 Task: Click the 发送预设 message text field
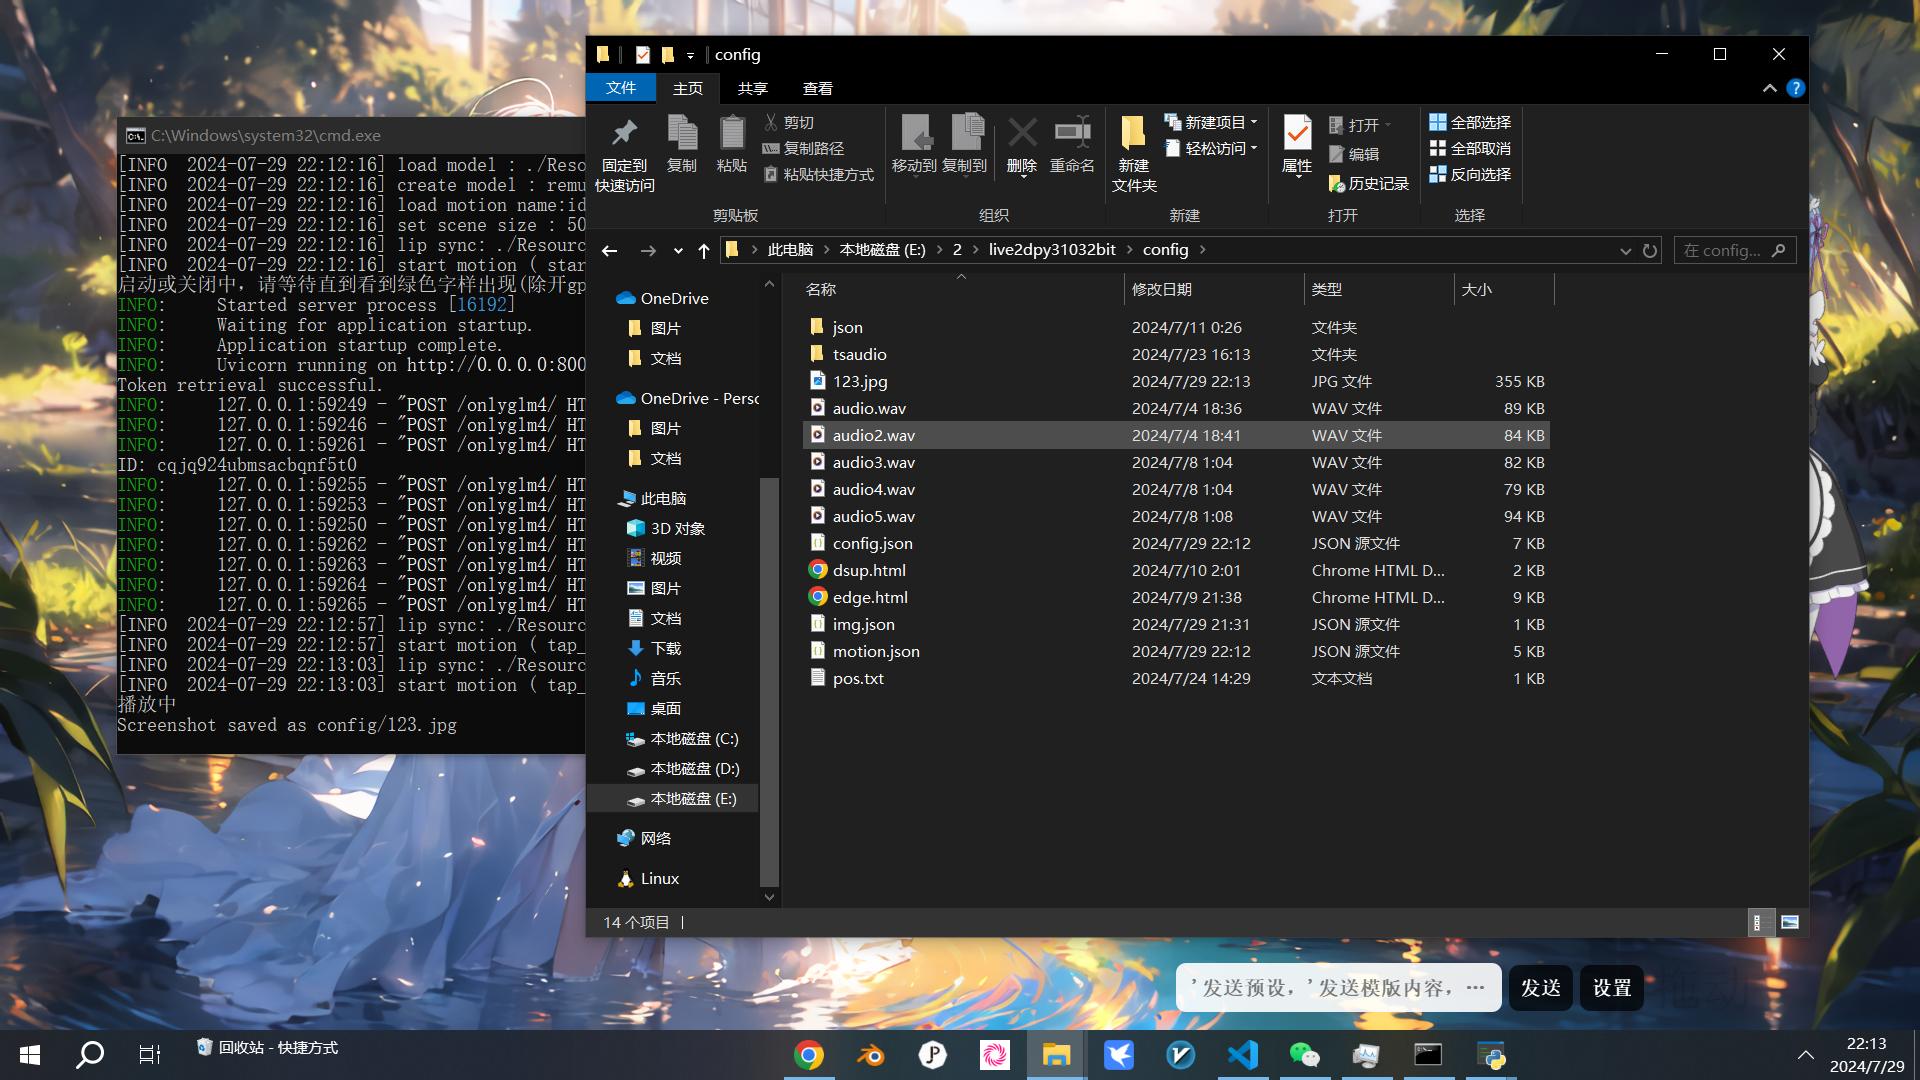pos(1338,988)
